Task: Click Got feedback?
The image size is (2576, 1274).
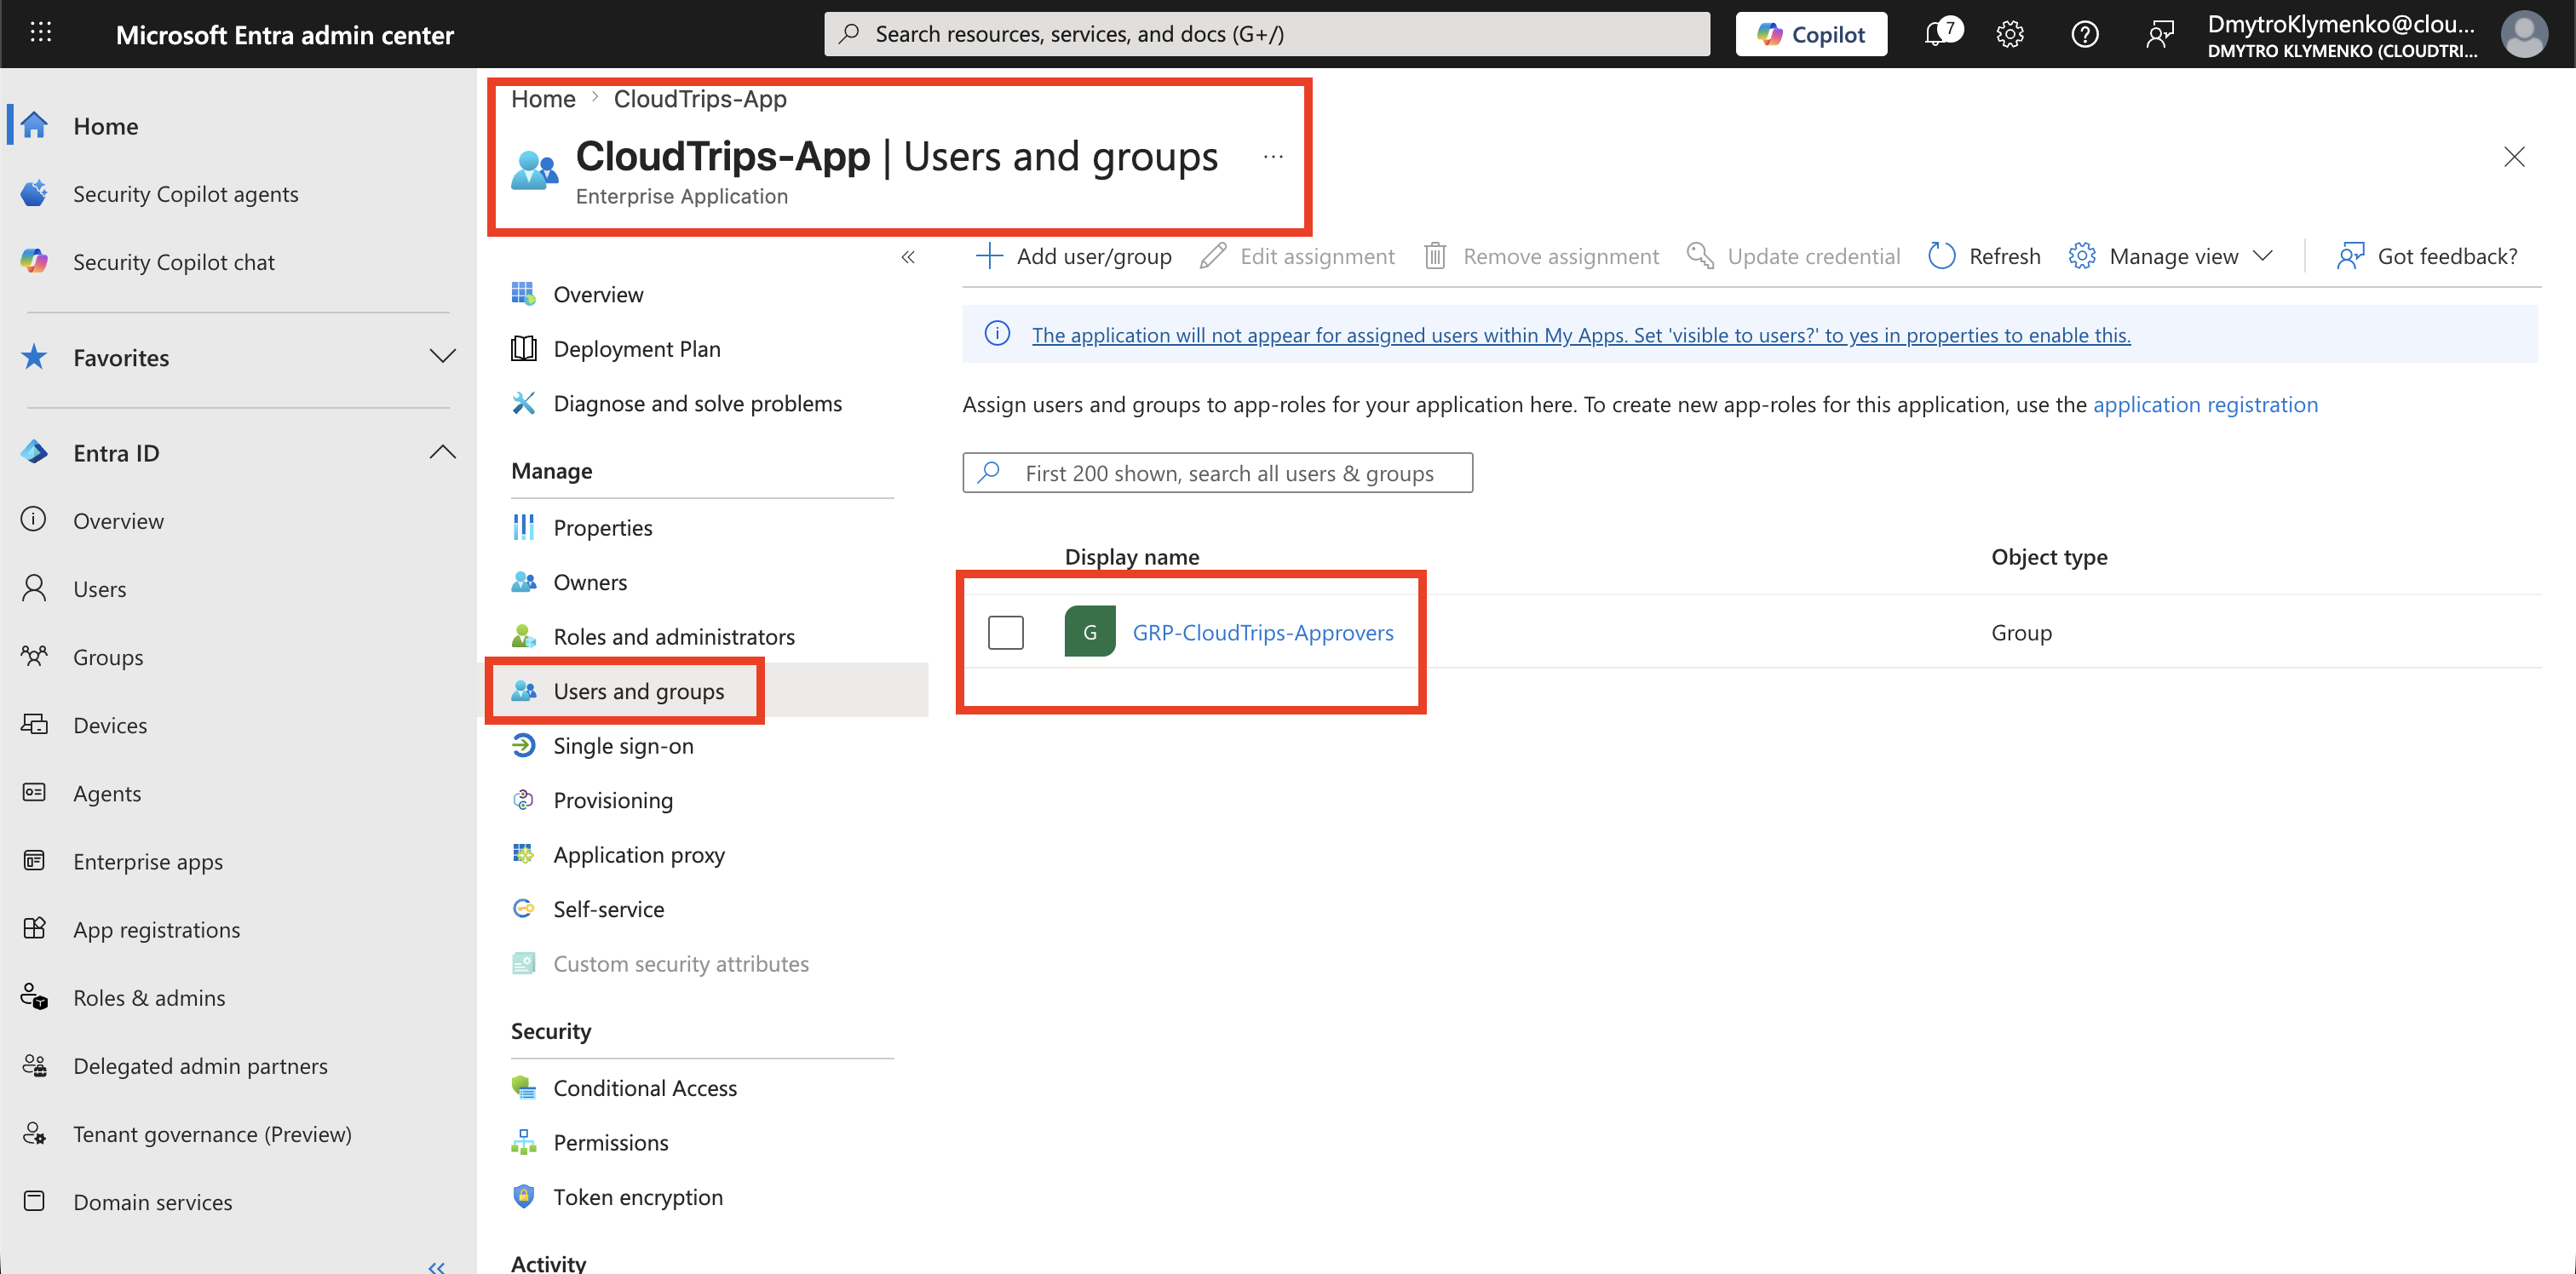Action: point(2427,256)
